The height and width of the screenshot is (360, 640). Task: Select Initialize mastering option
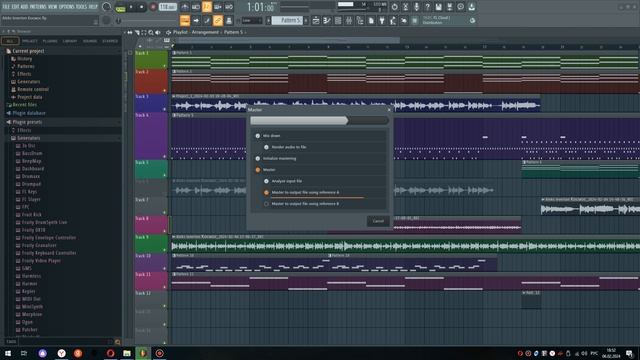258,158
